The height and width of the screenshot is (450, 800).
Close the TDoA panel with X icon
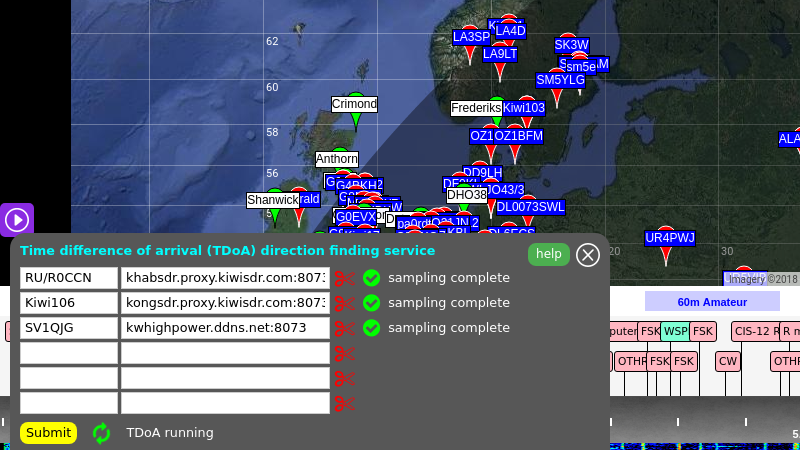tap(588, 254)
